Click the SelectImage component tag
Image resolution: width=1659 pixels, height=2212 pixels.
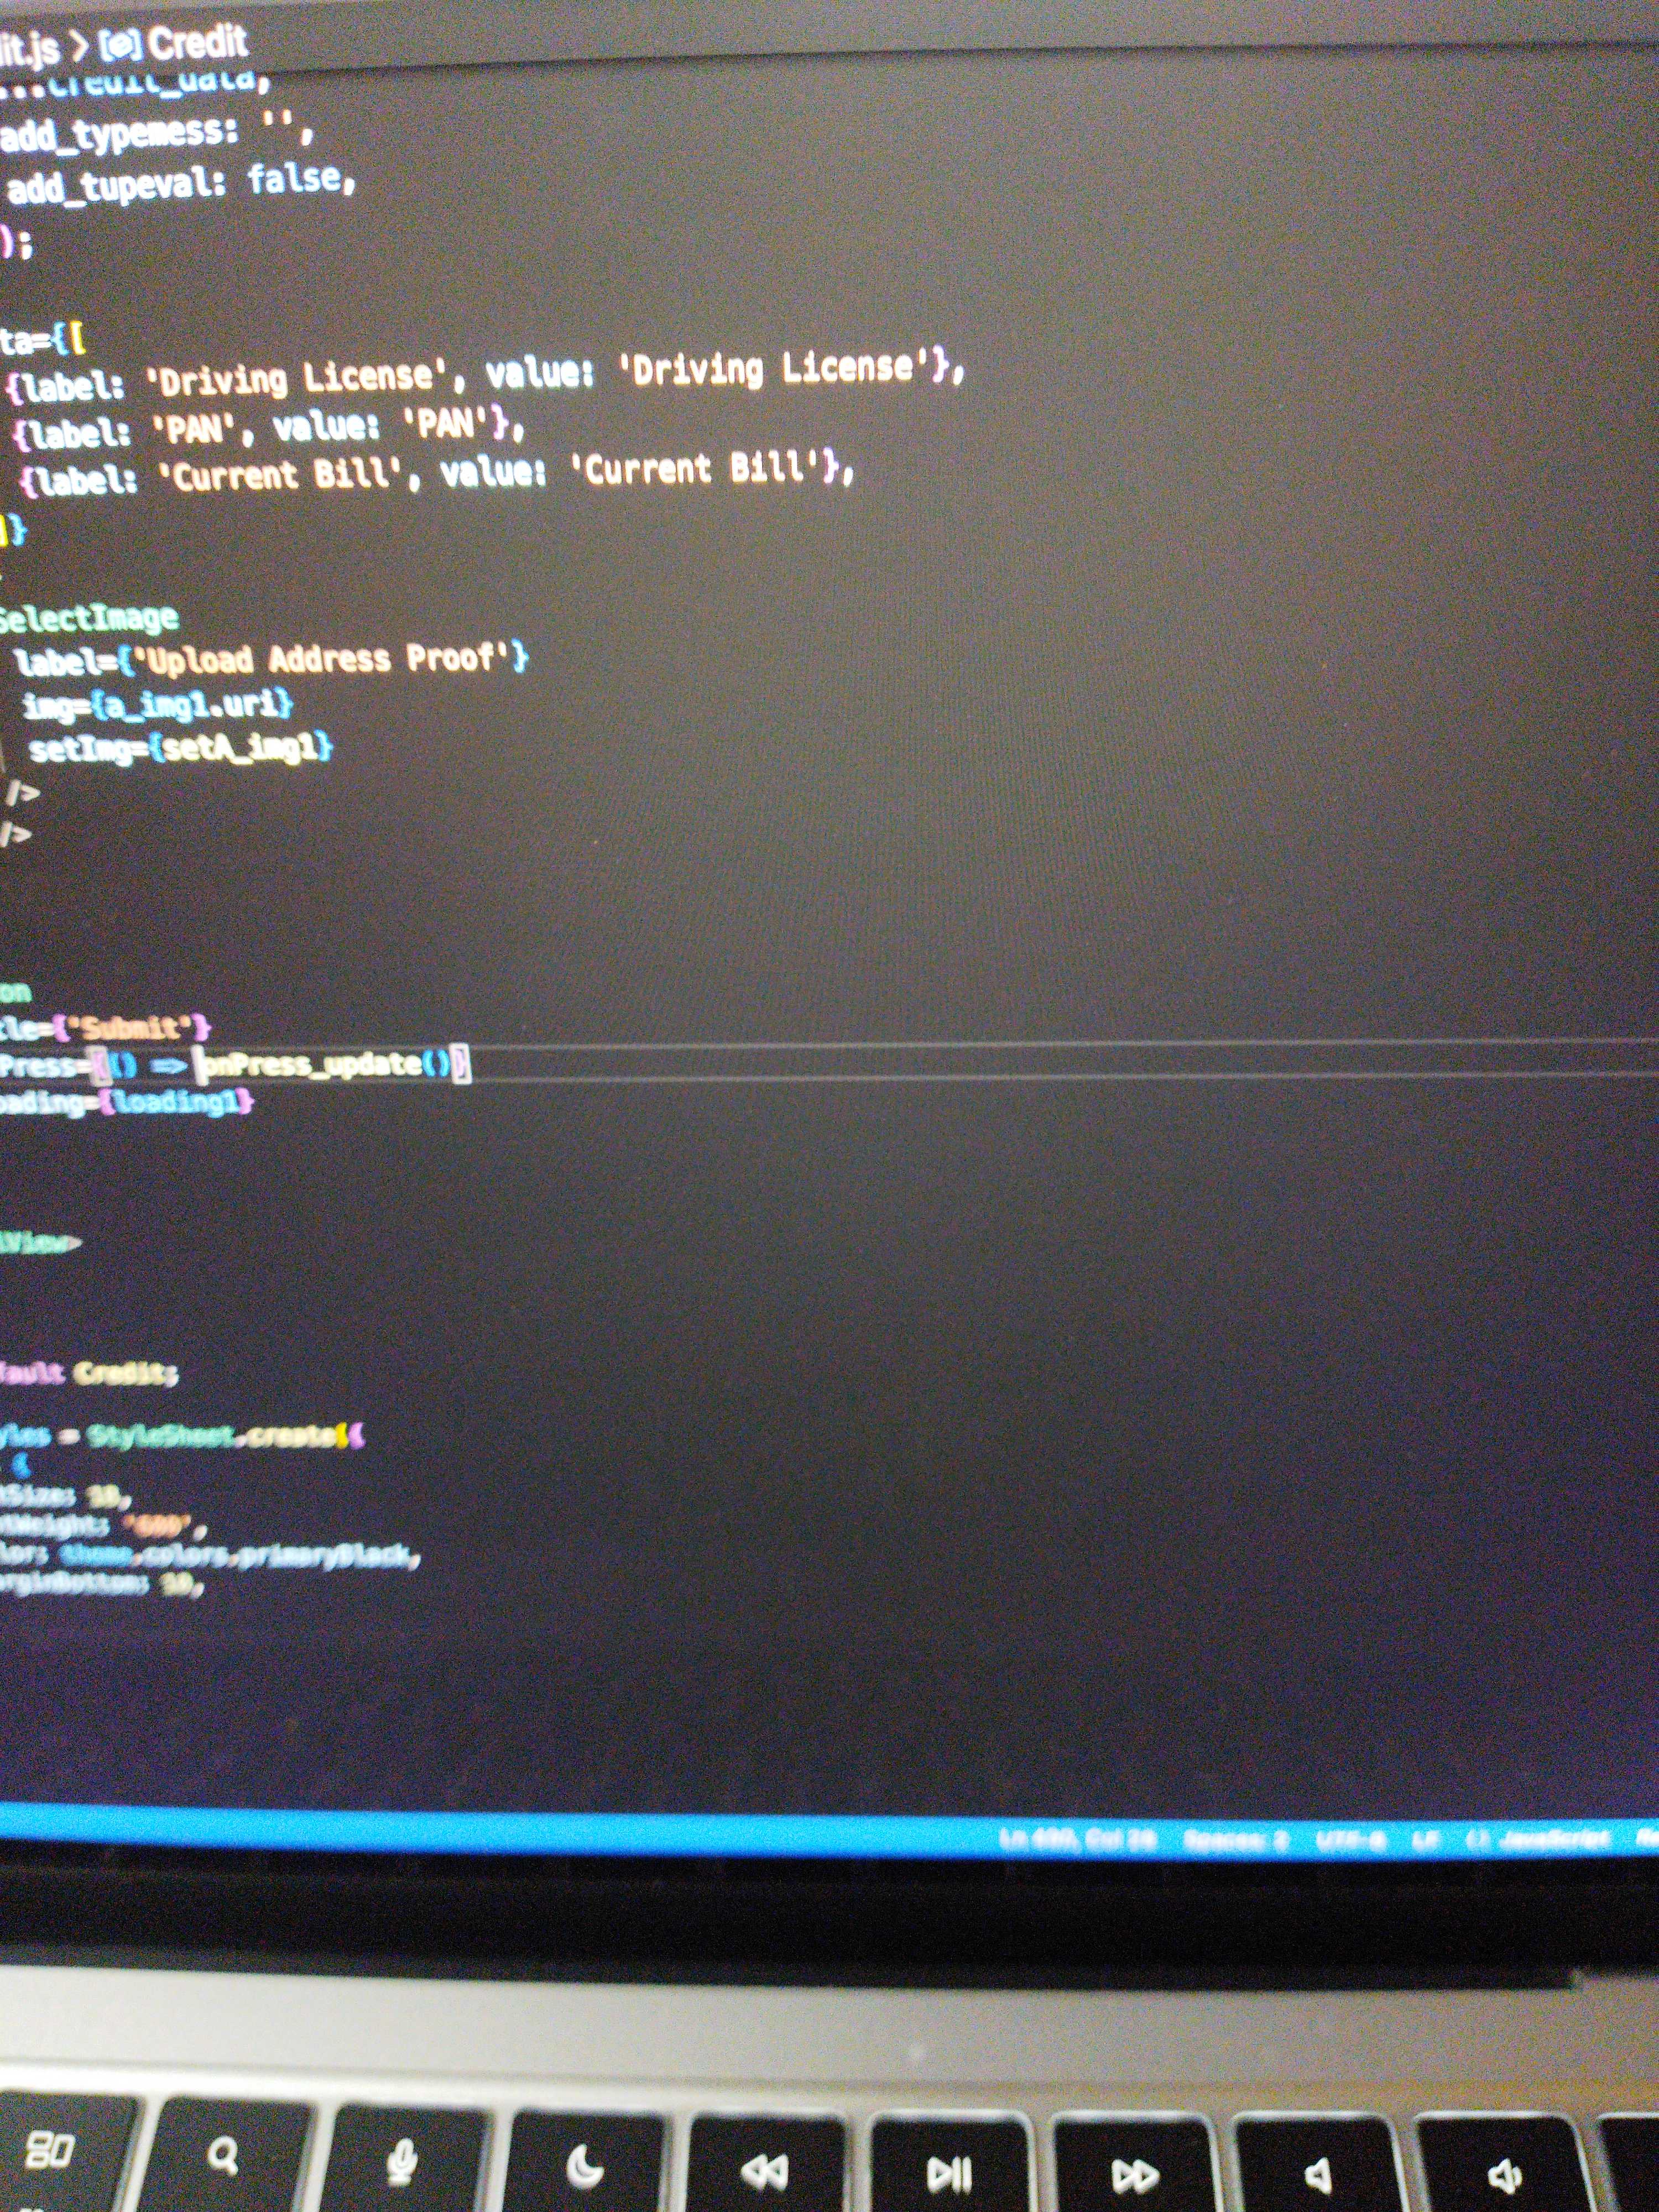(88, 618)
